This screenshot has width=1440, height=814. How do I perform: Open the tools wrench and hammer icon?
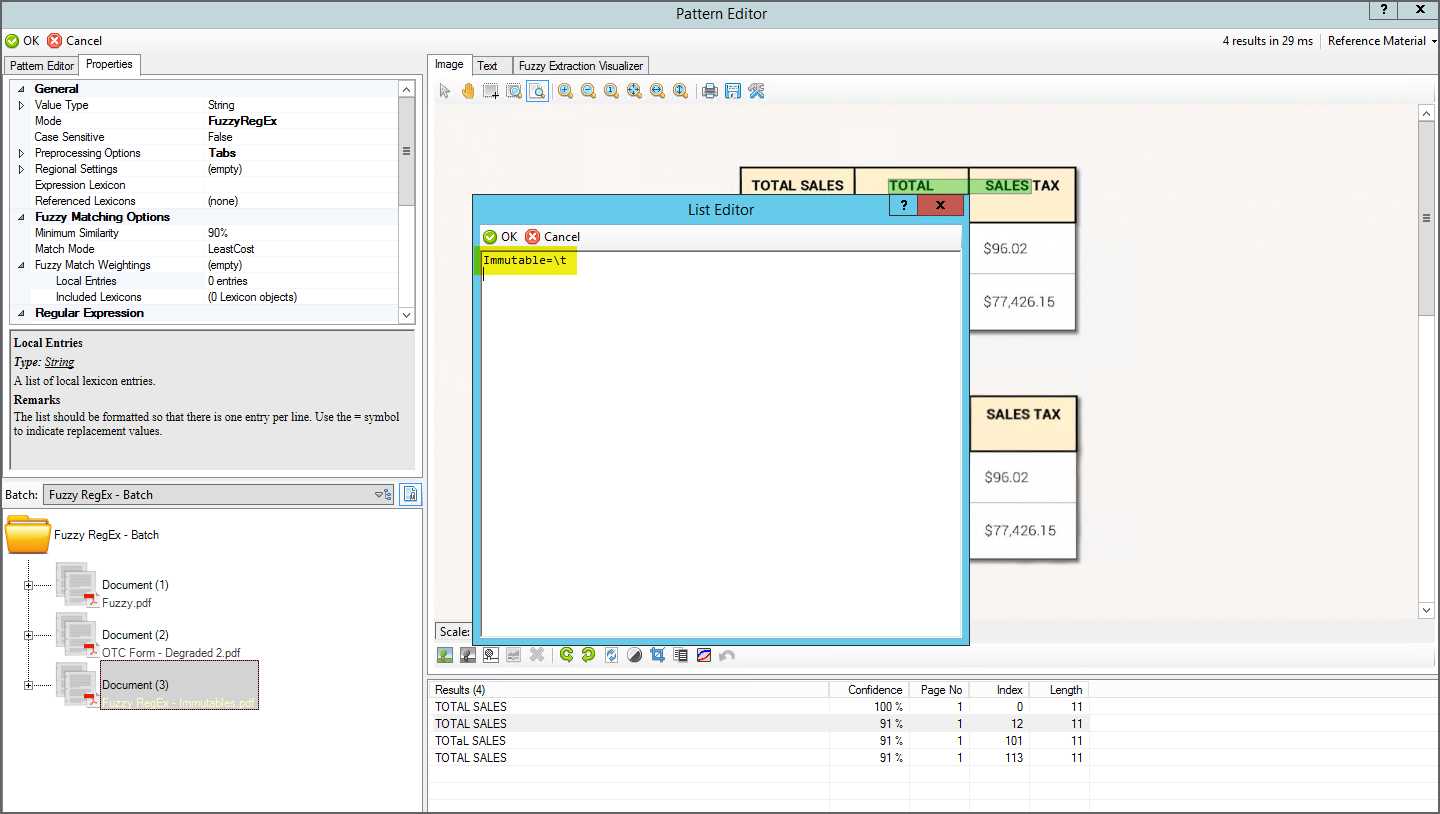(756, 91)
